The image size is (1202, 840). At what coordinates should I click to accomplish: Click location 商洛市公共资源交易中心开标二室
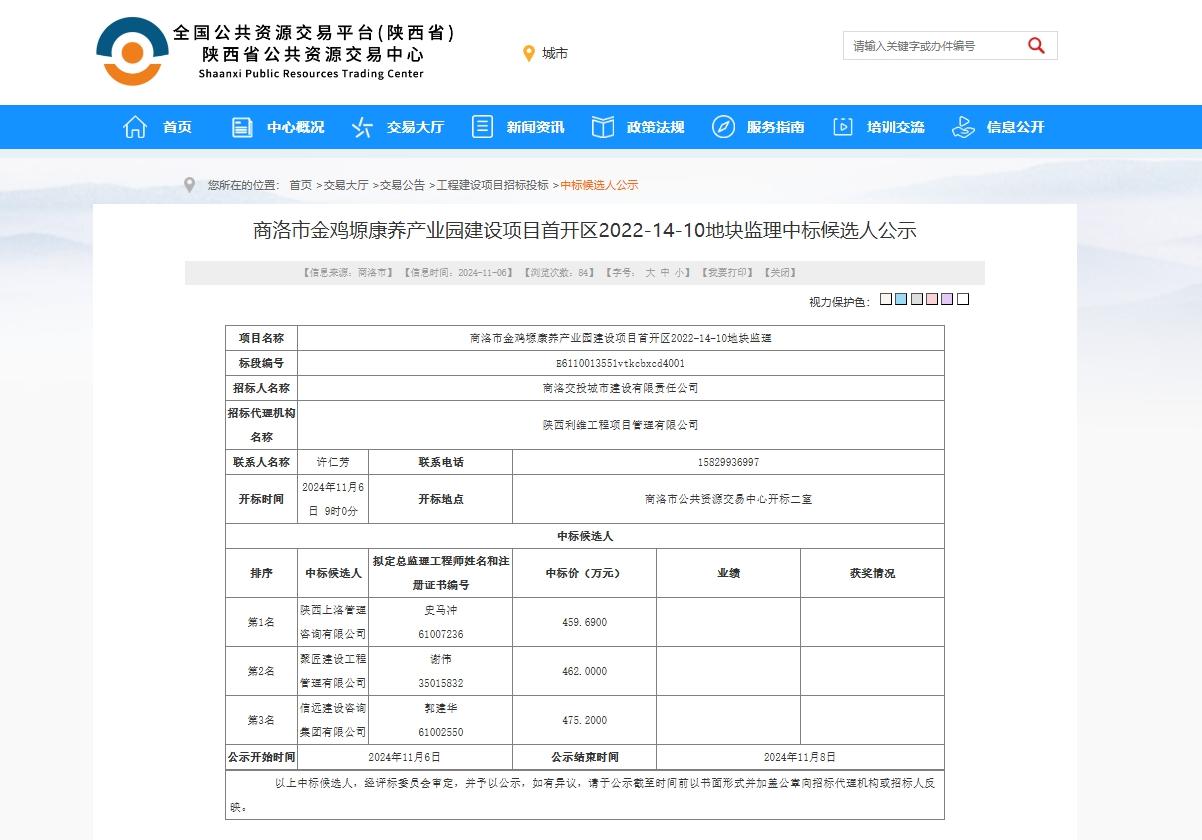click(x=728, y=499)
